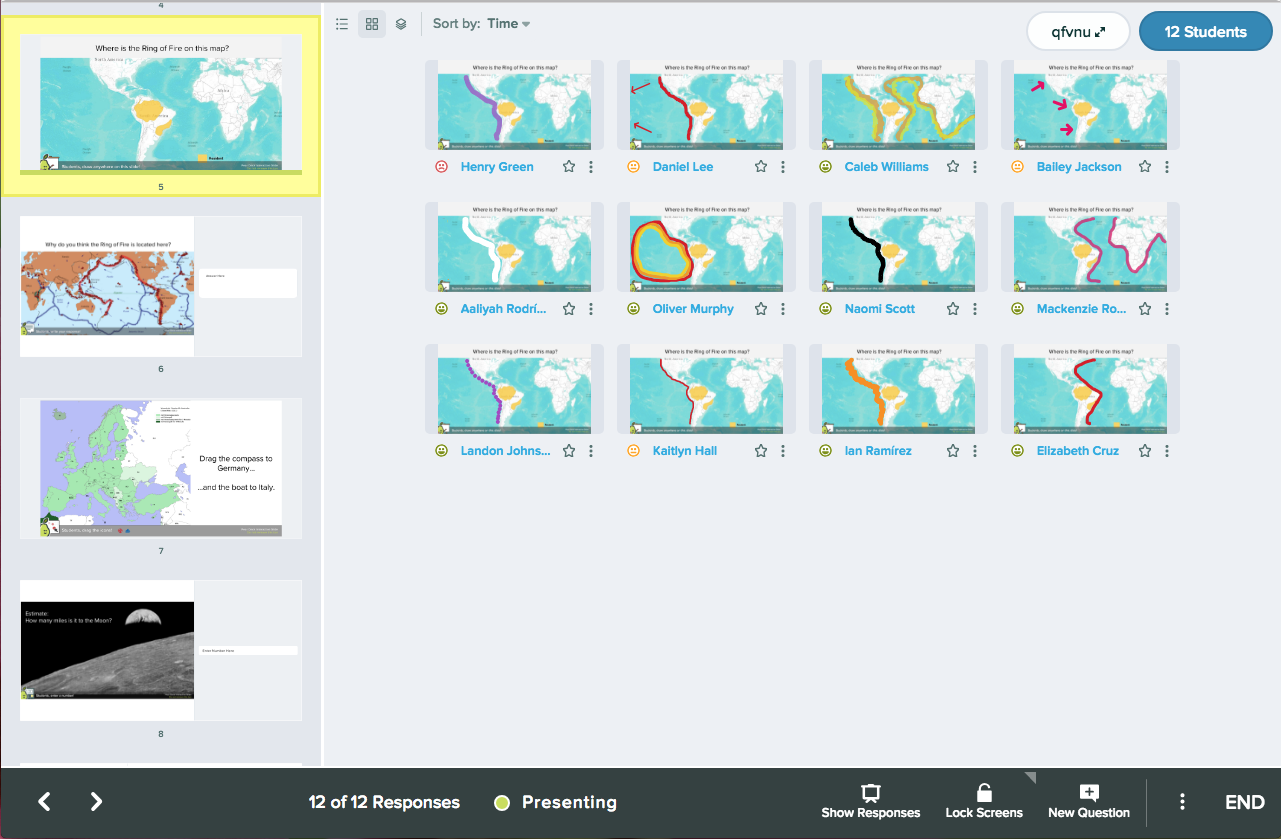Select slide 7 with the Europe map

coord(160,467)
